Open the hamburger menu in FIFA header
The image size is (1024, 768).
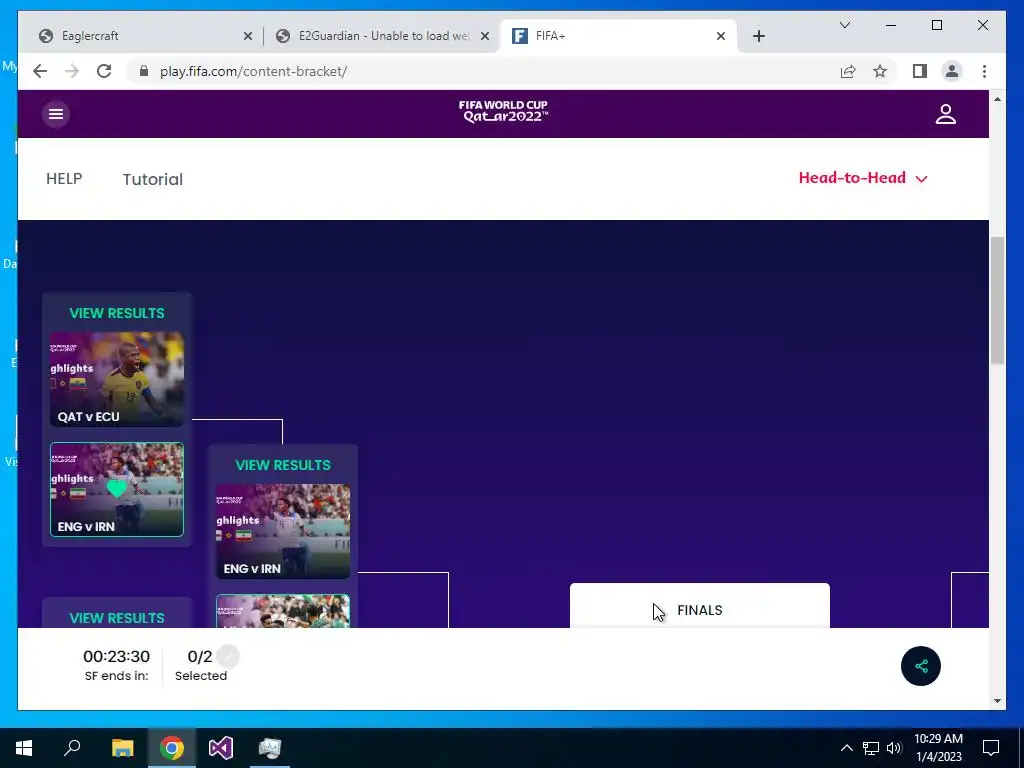pyautogui.click(x=56, y=114)
